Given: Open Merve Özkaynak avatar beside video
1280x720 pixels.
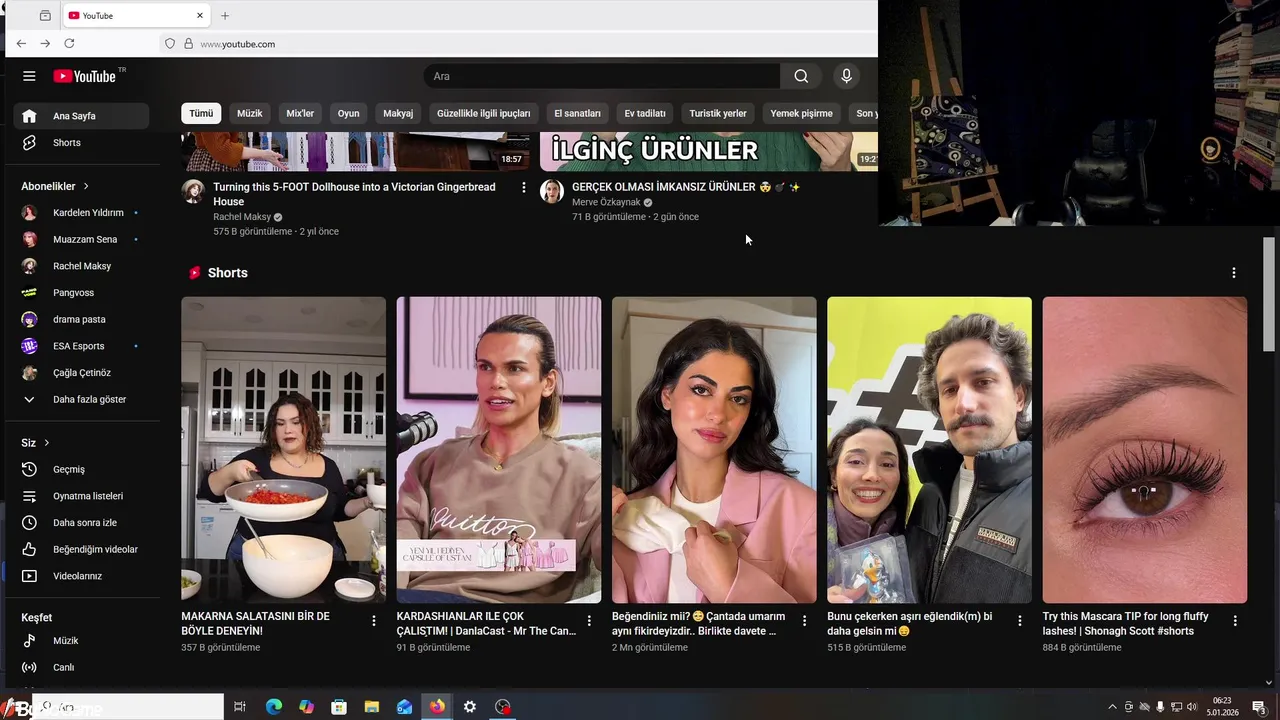Looking at the screenshot, I should (552, 191).
